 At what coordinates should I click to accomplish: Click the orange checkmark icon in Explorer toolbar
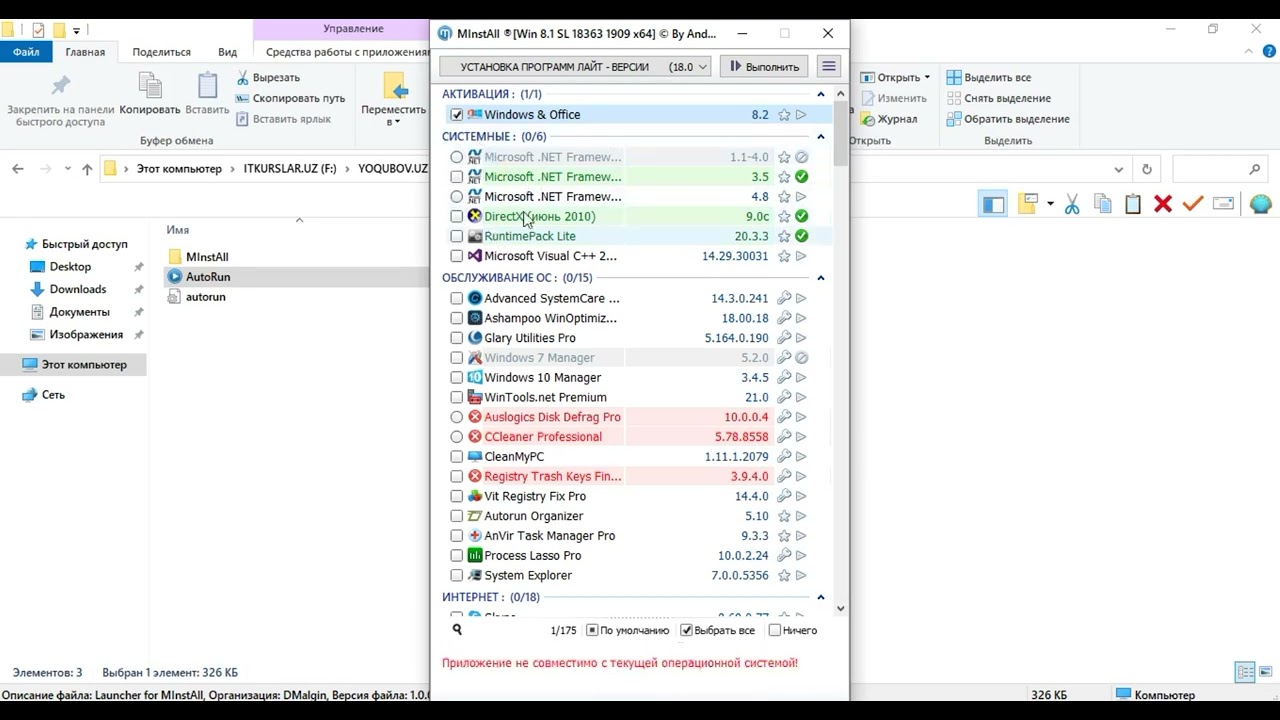coord(1192,204)
